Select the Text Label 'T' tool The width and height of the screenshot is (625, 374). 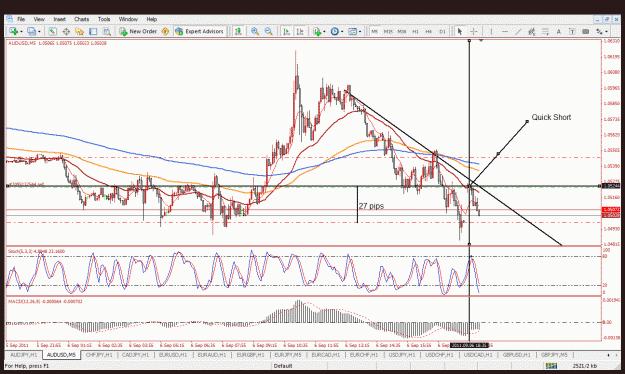pos(572,31)
